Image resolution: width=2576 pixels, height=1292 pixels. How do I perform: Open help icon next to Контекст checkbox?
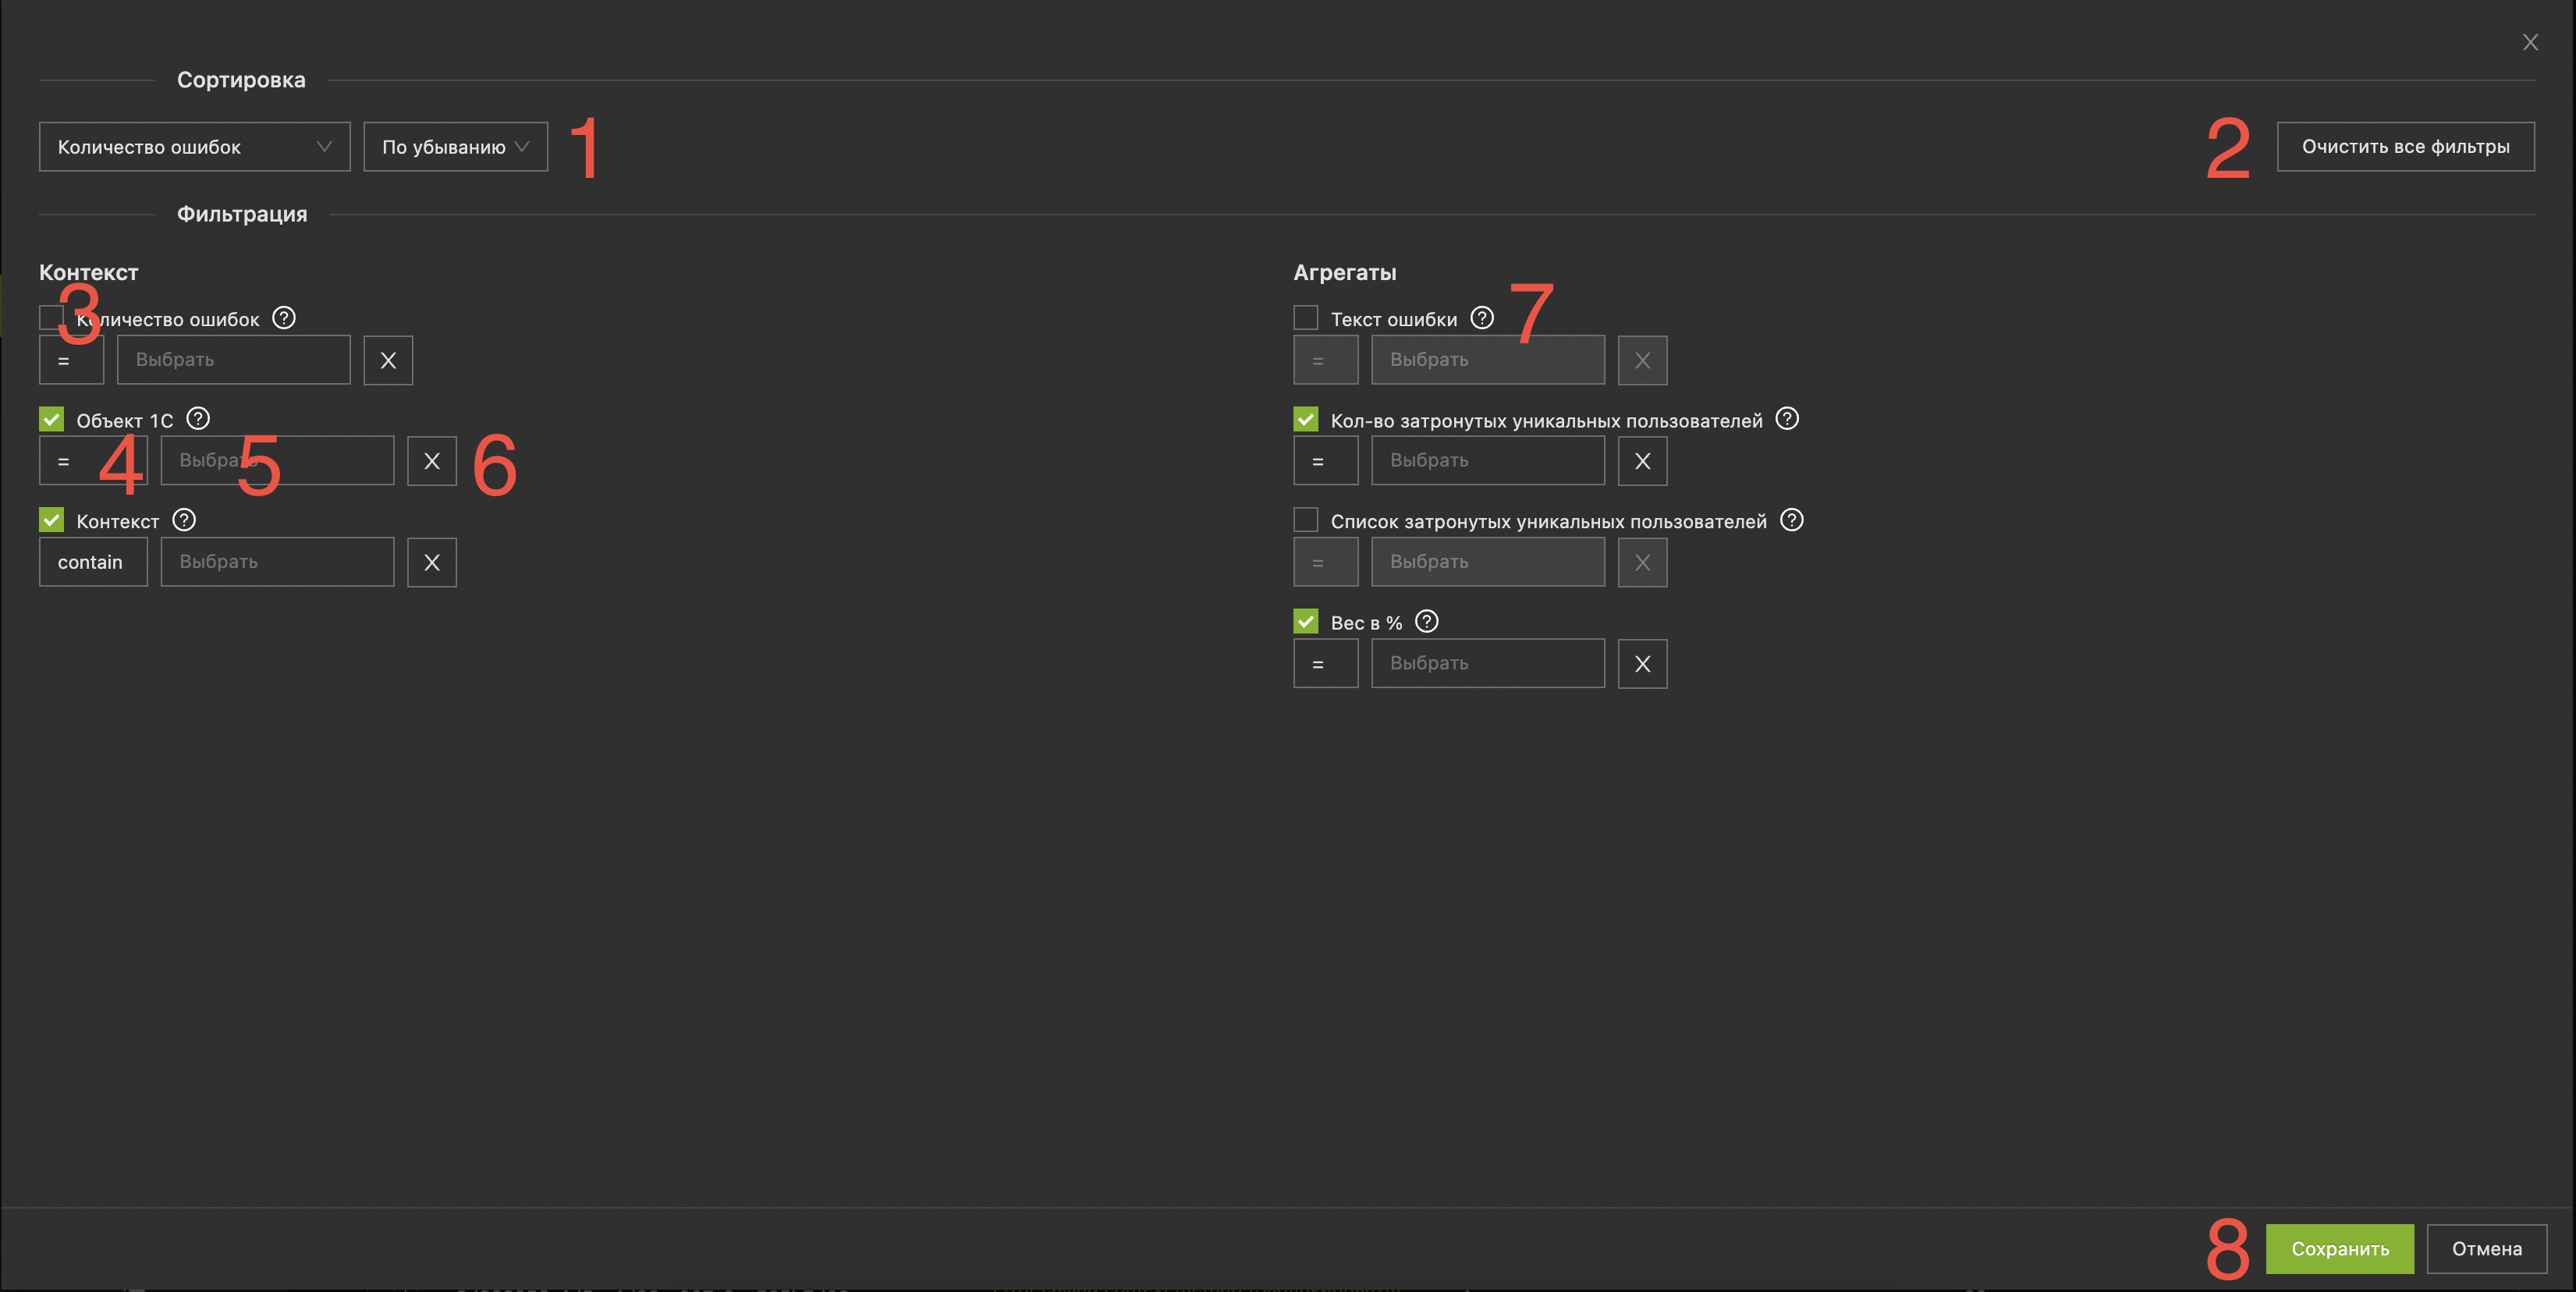pos(184,520)
